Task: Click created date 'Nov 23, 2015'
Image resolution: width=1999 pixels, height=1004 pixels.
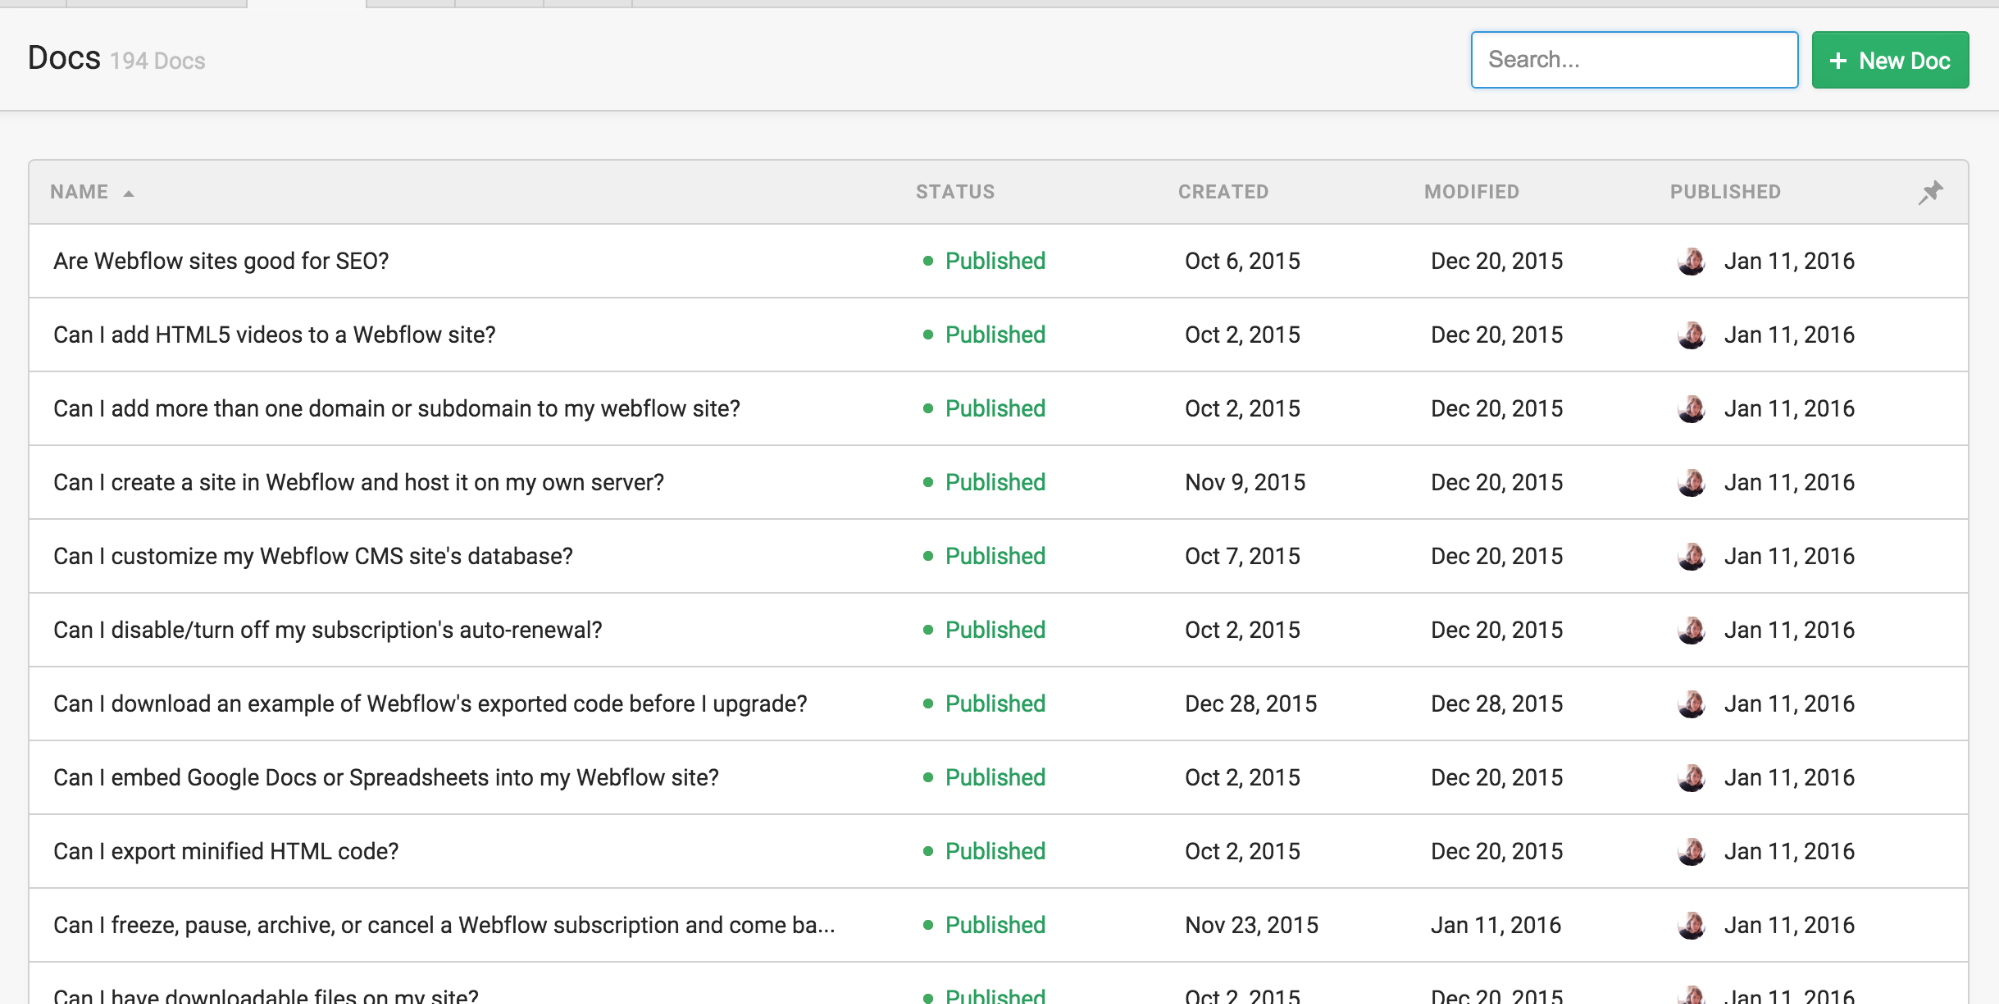Action: (x=1251, y=926)
